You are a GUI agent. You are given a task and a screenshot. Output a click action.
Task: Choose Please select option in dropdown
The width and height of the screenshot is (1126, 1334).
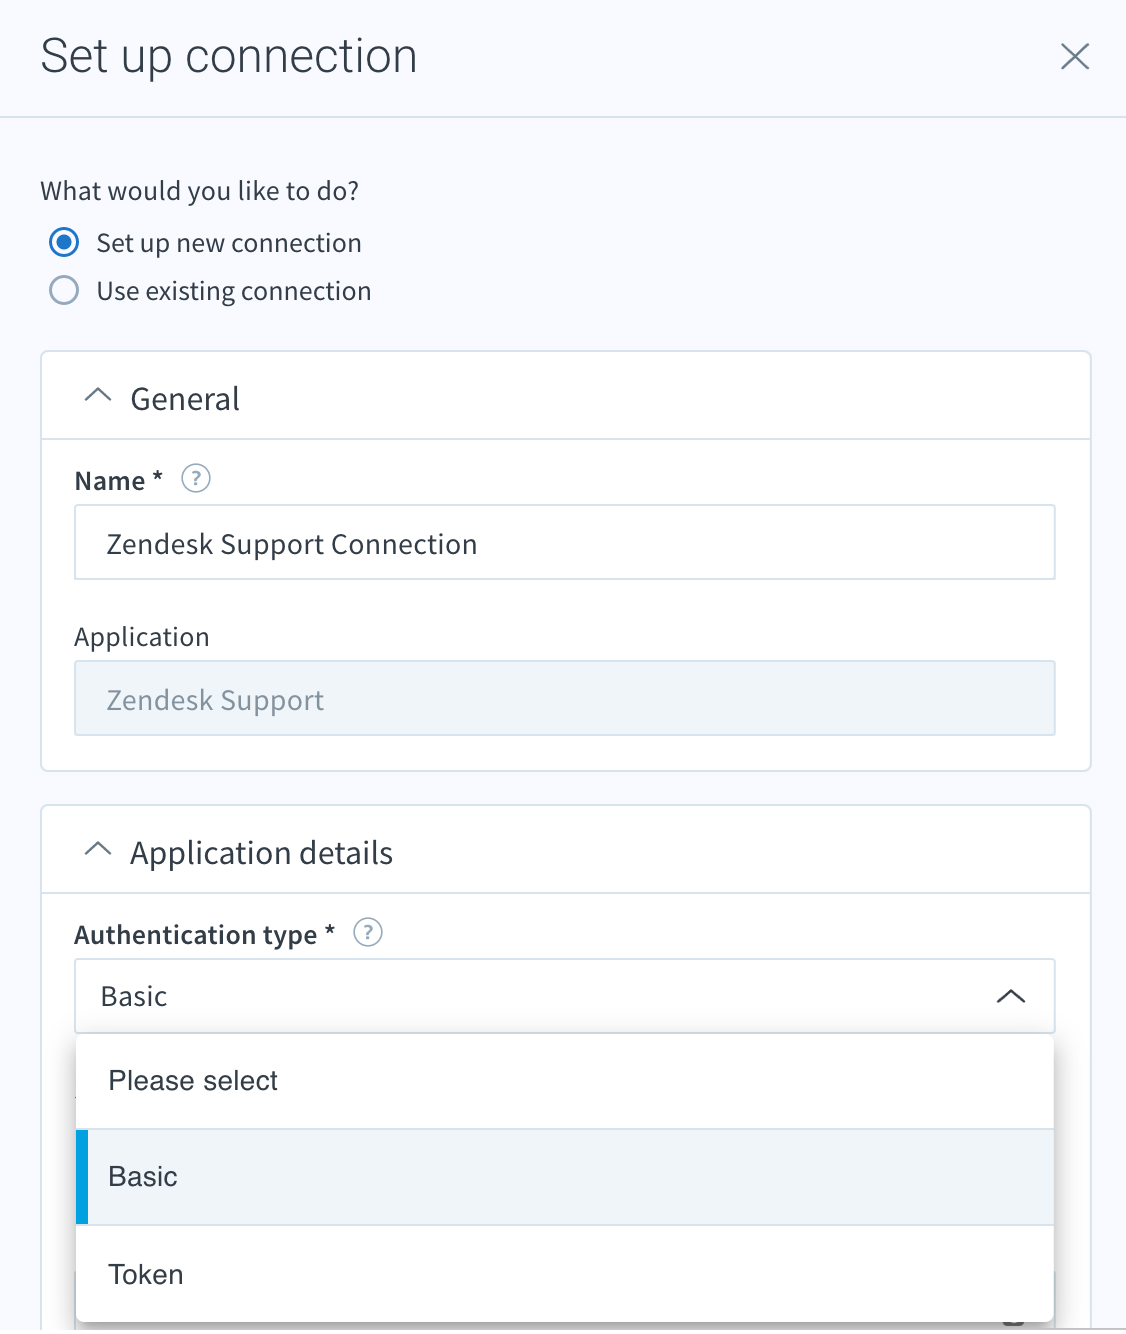pyautogui.click(x=565, y=1081)
